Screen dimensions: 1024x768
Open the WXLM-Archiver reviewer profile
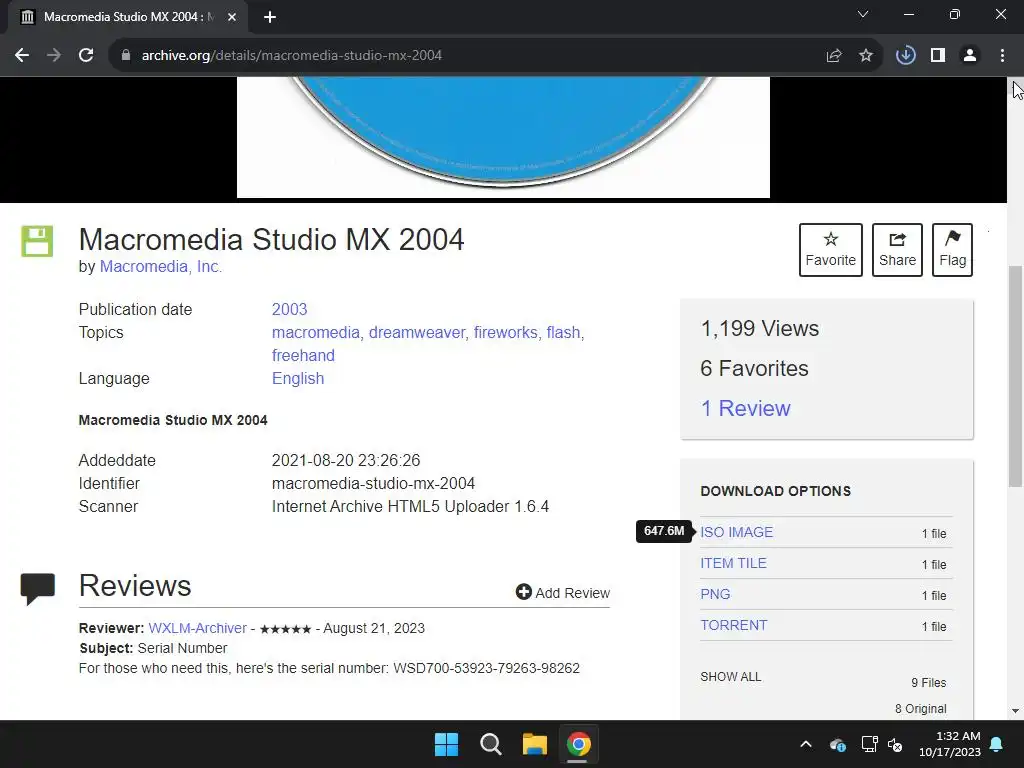197,628
